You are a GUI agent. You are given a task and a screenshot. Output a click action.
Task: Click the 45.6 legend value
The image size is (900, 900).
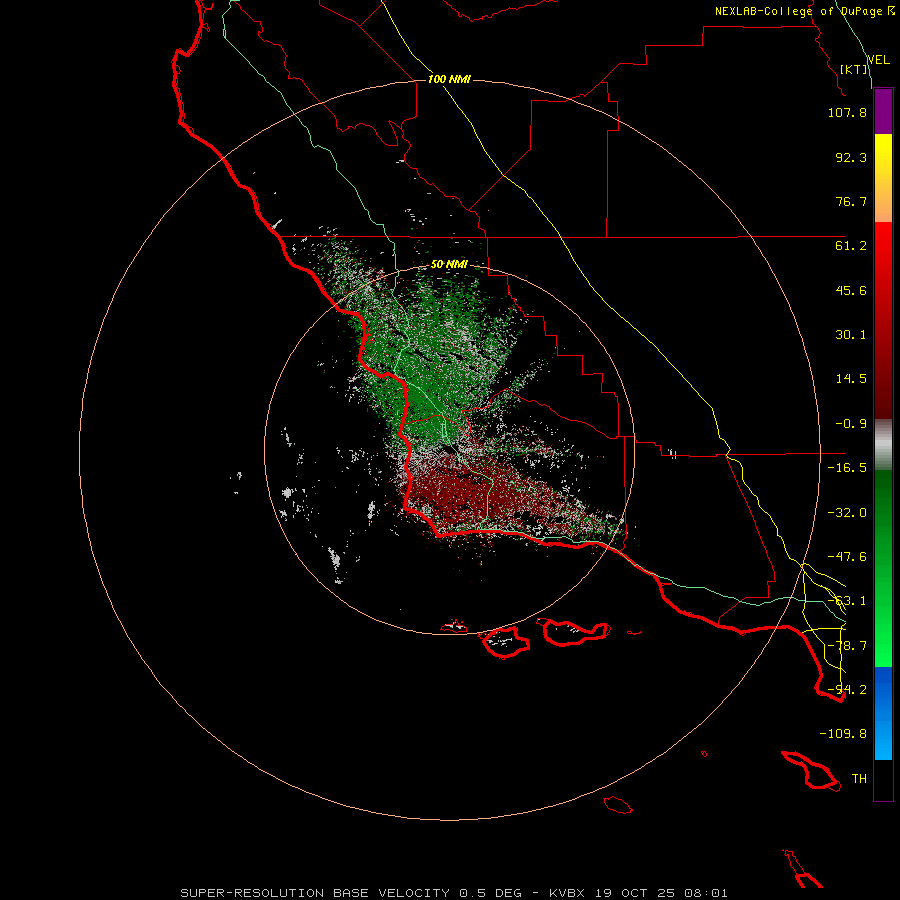coord(851,290)
